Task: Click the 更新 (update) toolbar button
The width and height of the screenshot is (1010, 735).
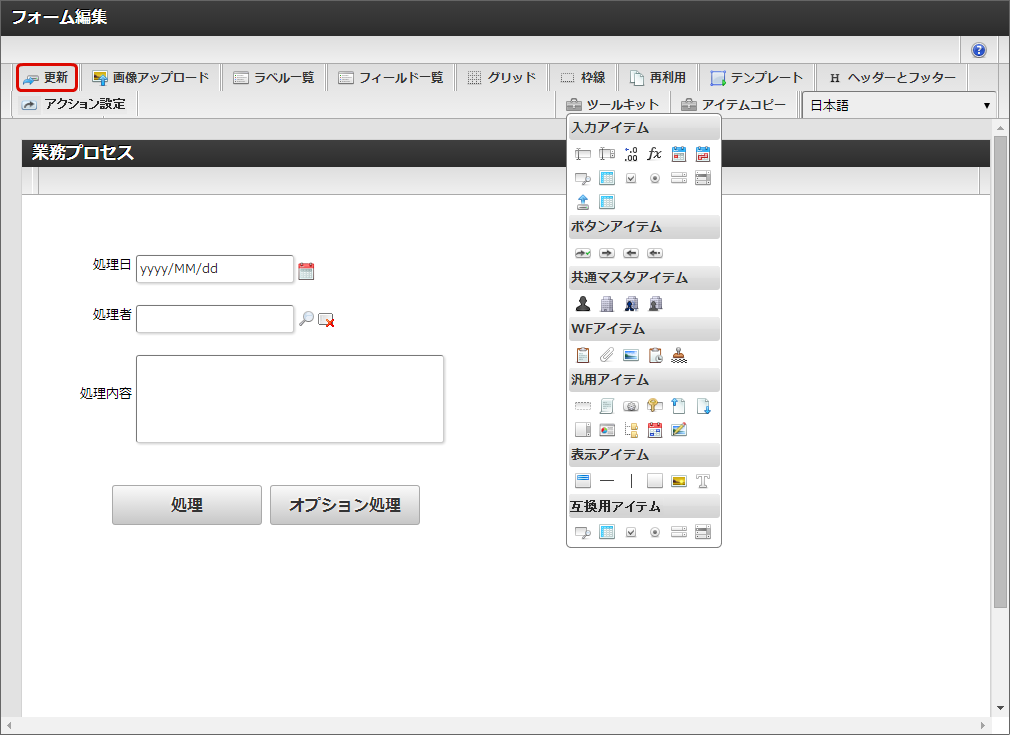Action: pos(47,78)
